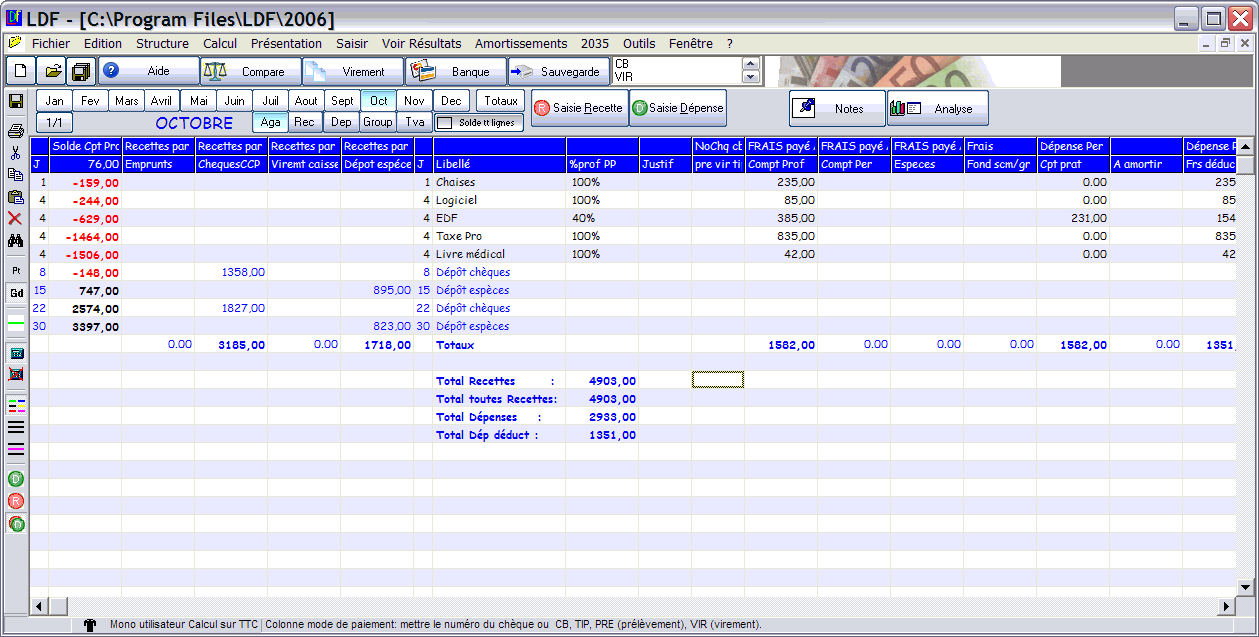
Task: Open the Structure menu
Action: pos(162,44)
